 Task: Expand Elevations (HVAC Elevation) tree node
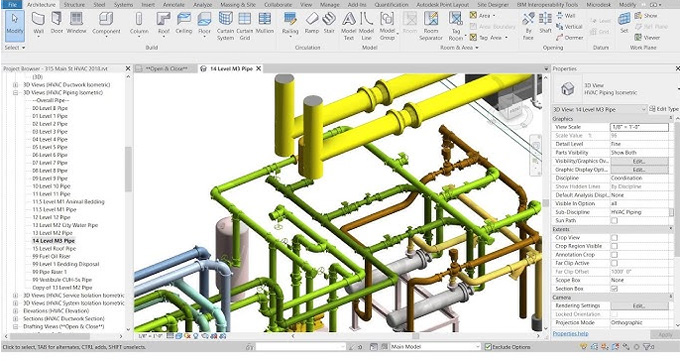[15, 311]
